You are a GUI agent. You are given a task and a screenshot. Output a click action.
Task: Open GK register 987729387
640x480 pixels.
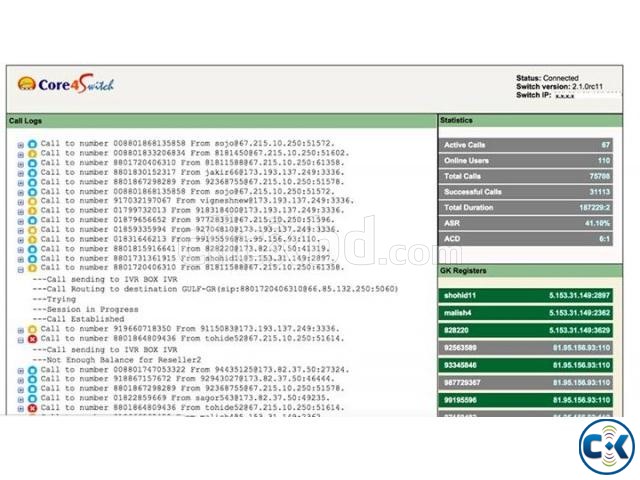(526, 382)
